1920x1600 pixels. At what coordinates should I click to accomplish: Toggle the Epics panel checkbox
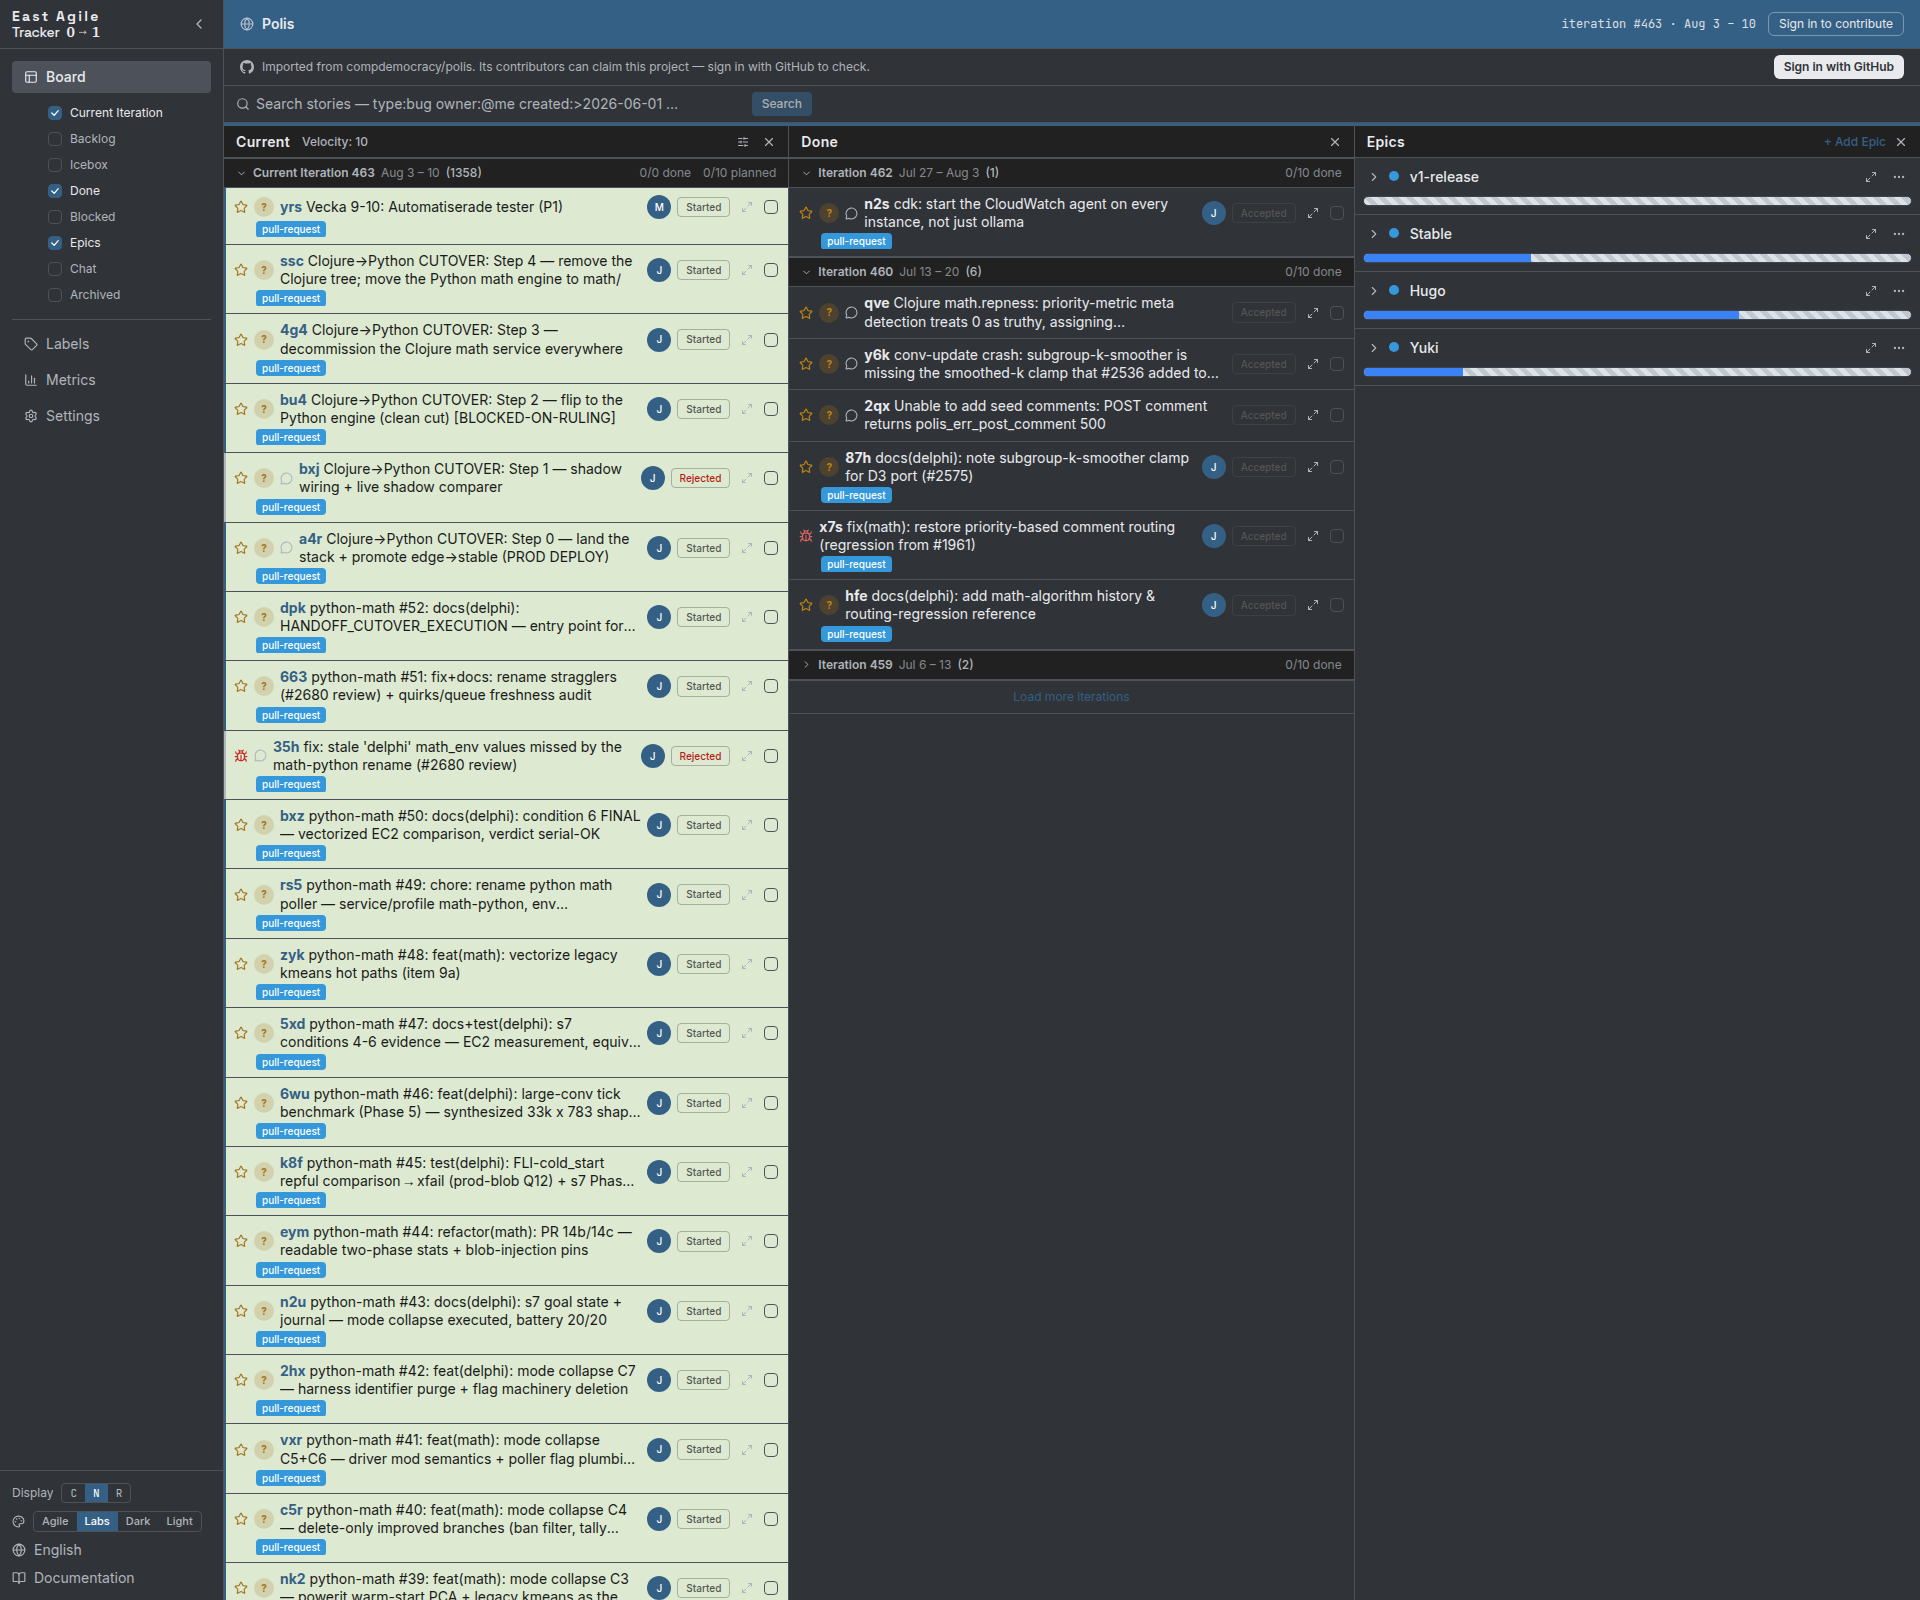click(x=55, y=243)
